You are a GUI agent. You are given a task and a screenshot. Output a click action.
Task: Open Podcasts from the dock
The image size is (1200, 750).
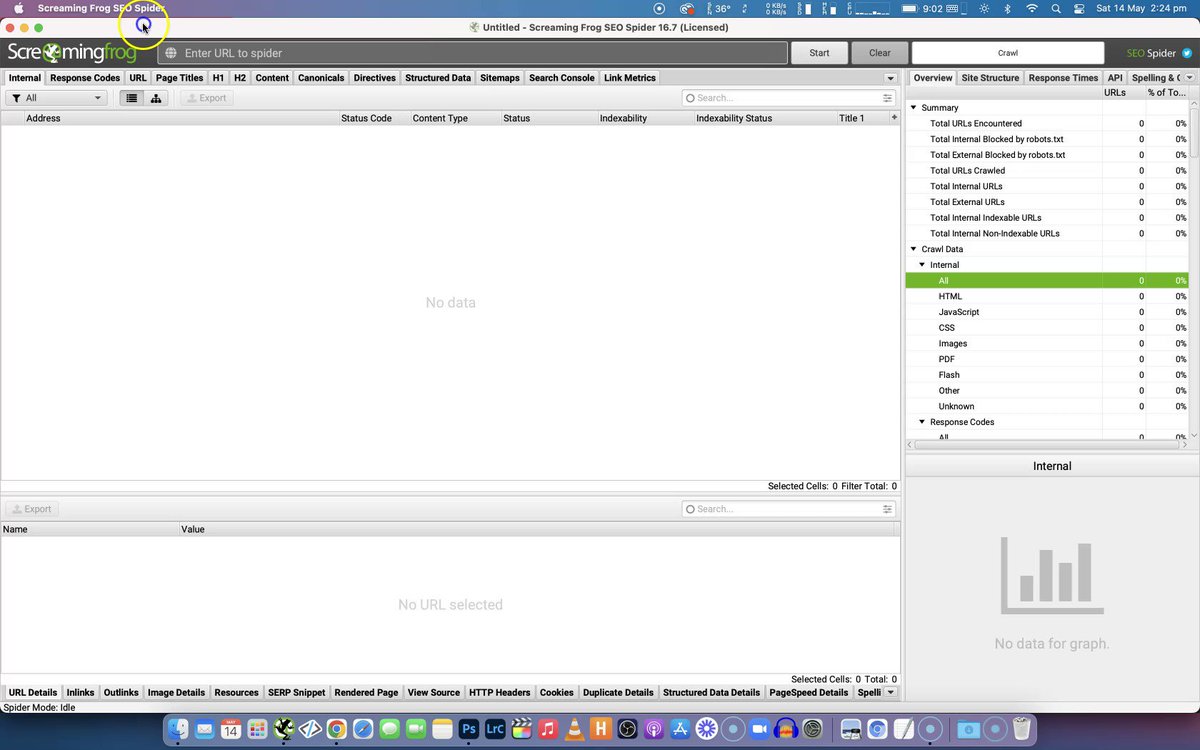point(653,729)
